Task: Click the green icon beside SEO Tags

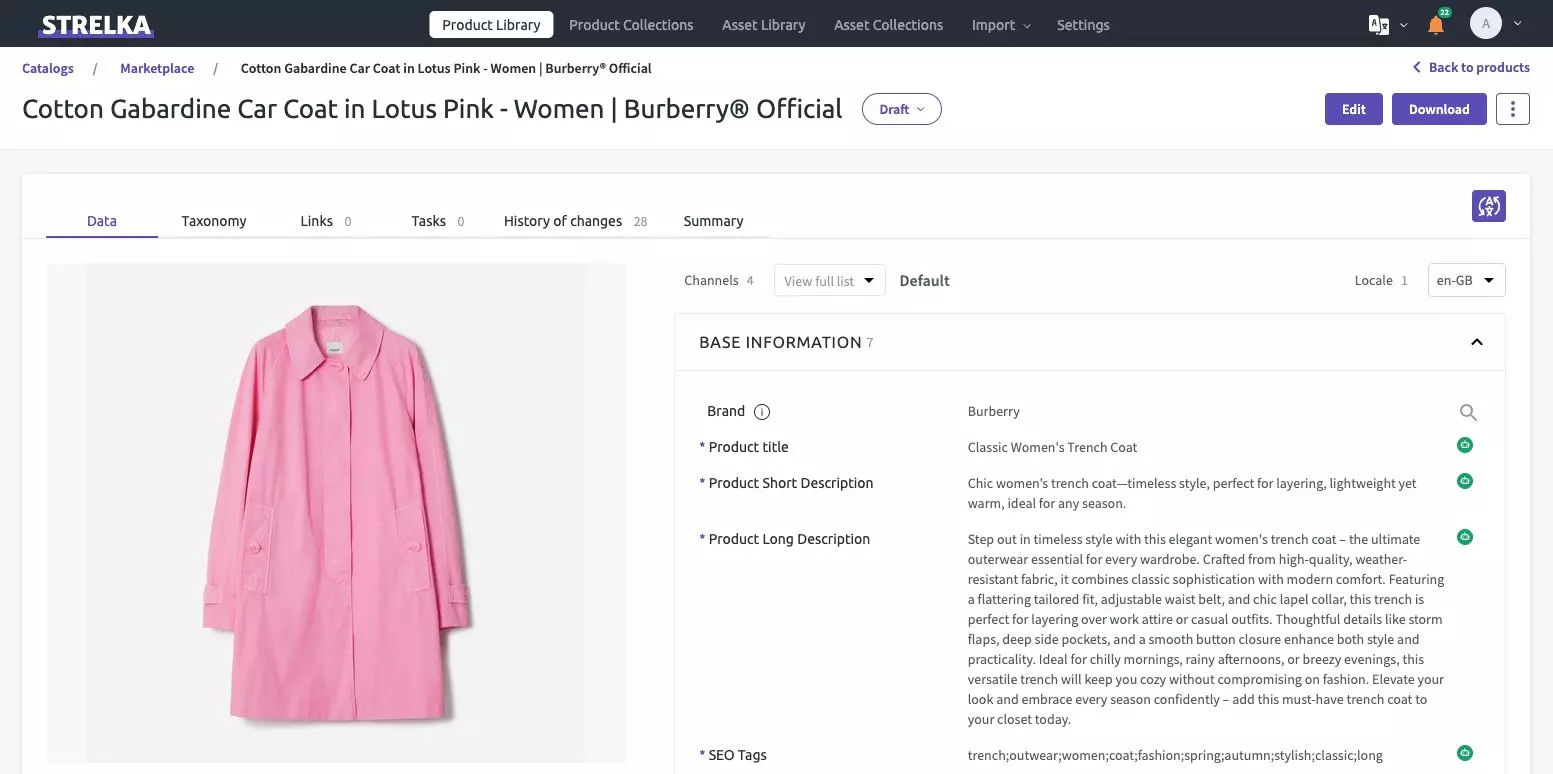Action: pyautogui.click(x=1465, y=753)
